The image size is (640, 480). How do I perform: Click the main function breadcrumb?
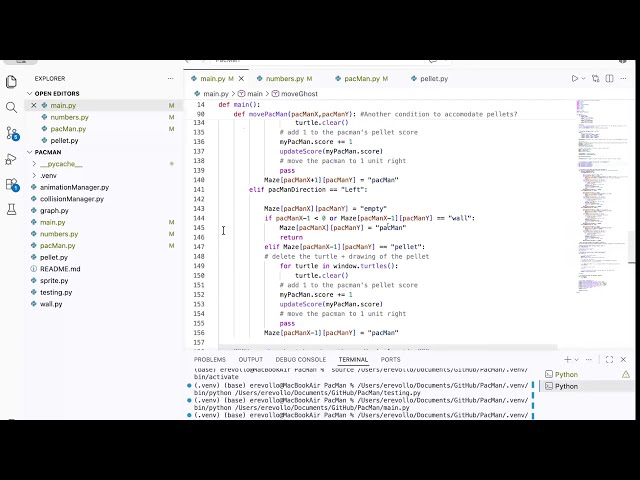coord(250,94)
